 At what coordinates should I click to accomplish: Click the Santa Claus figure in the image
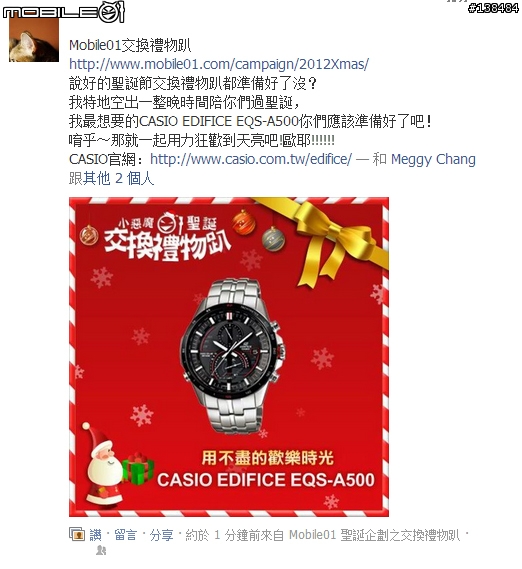point(101,464)
